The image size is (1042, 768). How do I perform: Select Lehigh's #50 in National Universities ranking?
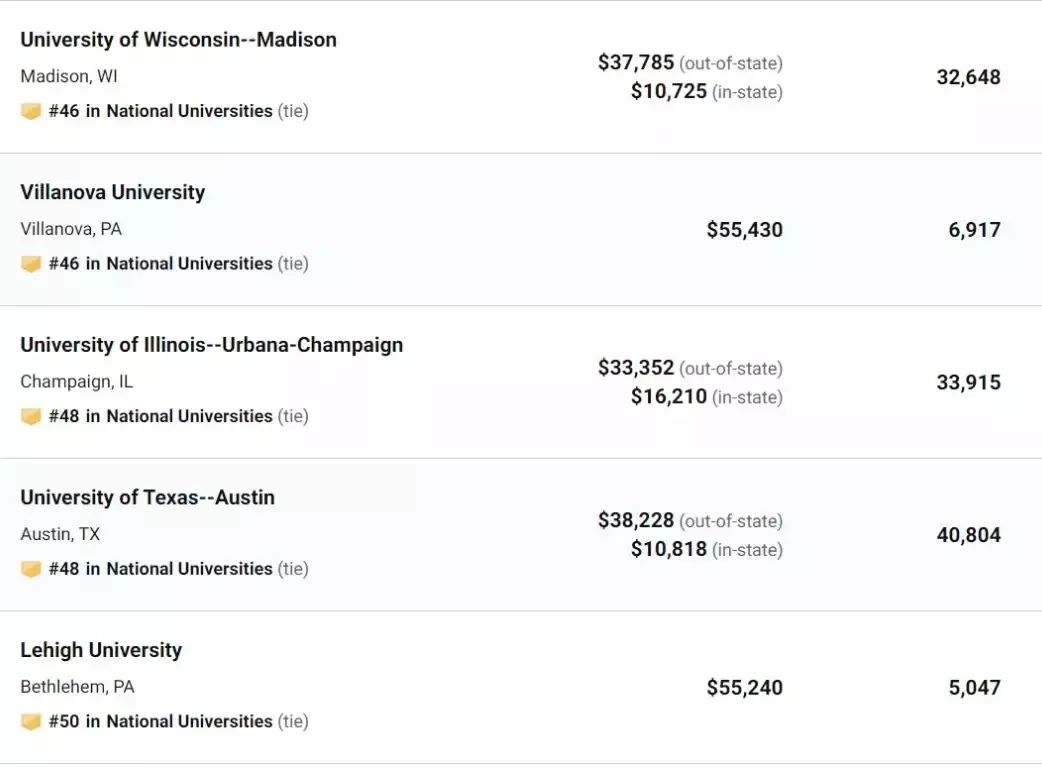pos(160,721)
